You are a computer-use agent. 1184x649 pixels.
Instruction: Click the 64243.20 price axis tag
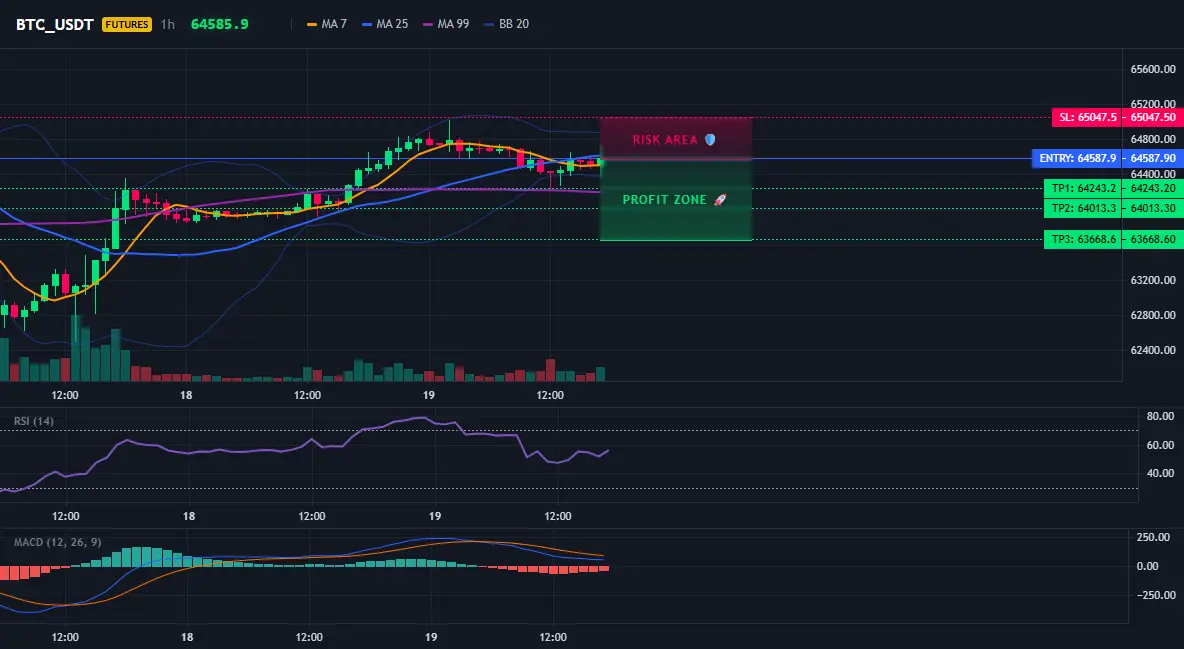click(x=1153, y=187)
